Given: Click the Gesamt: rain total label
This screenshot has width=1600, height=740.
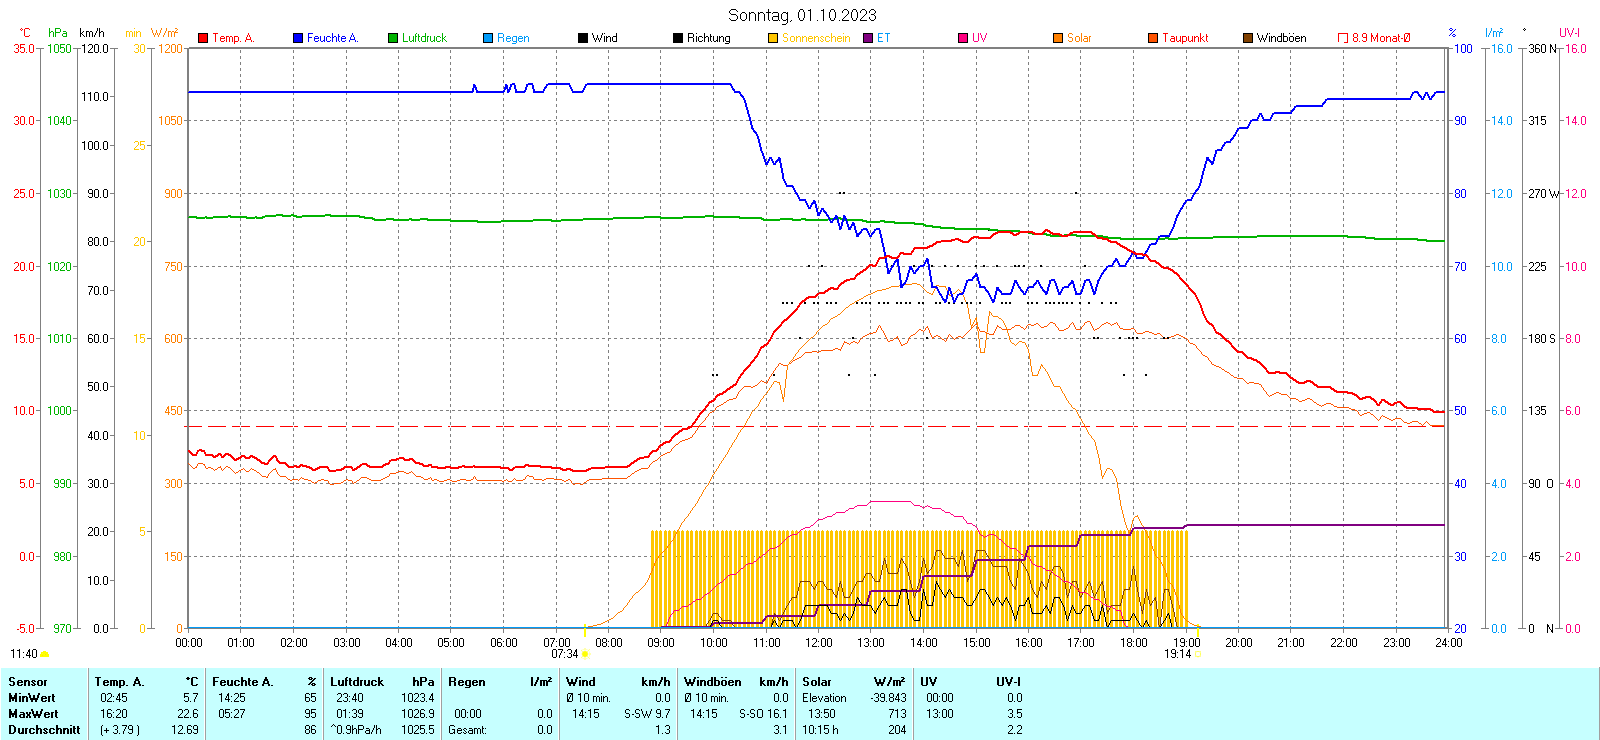Looking at the screenshot, I should pos(467,730).
